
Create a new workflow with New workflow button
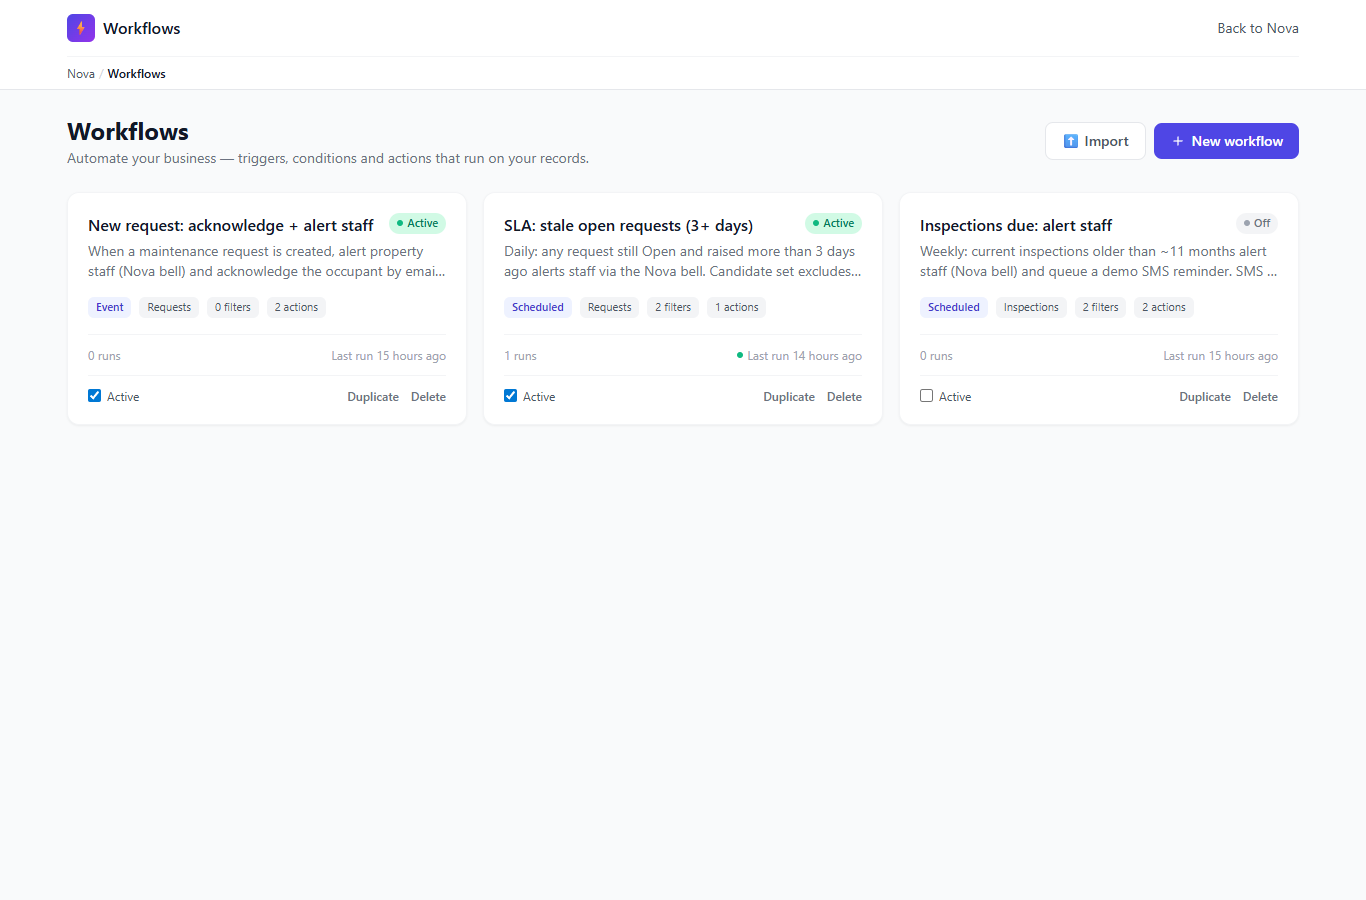click(x=1226, y=141)
